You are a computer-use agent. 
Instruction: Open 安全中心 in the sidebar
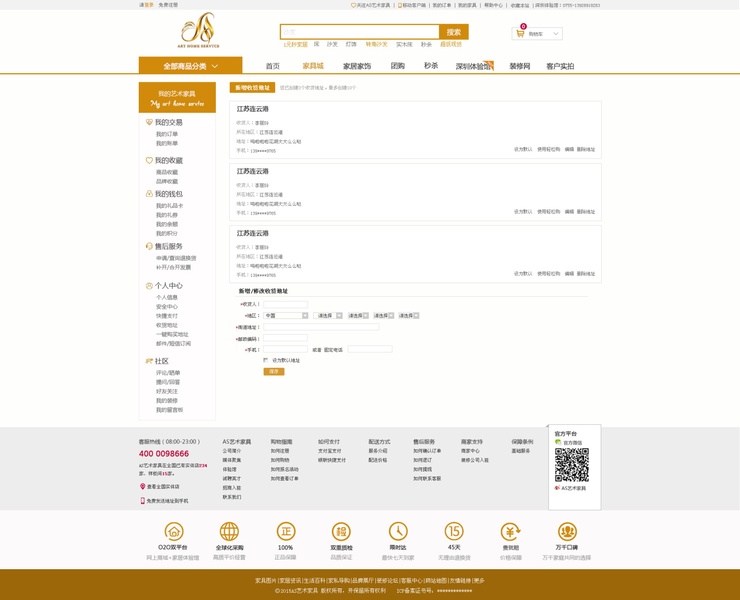pos(167,306)
